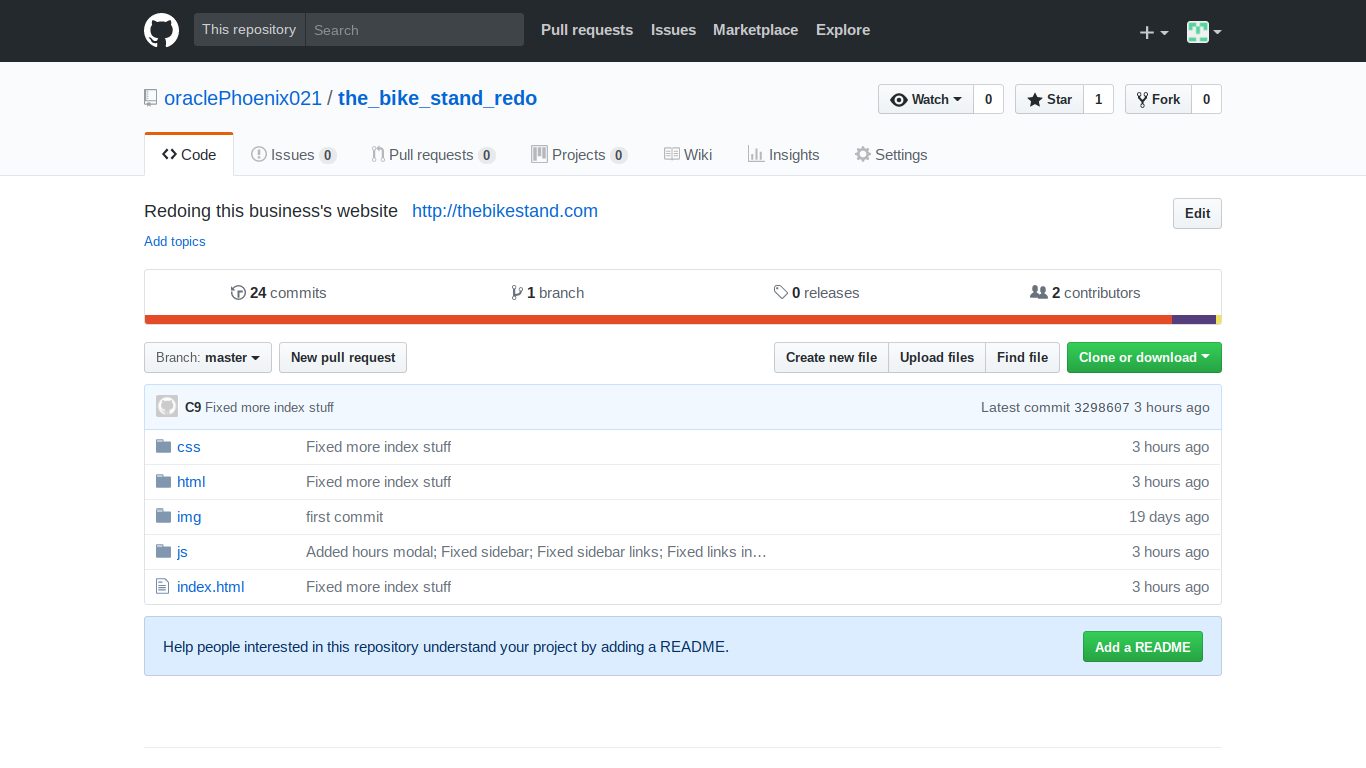Star this repository

[1049, 99]
